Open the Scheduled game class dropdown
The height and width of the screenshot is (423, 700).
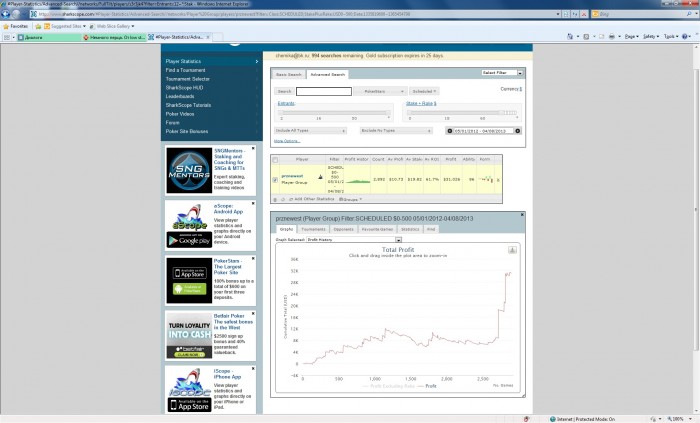(x=424, y=91)
